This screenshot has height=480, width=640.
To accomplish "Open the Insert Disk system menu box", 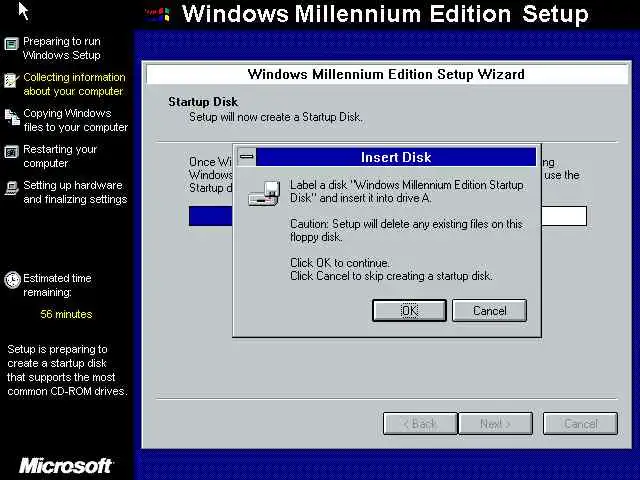I will 247,157.
